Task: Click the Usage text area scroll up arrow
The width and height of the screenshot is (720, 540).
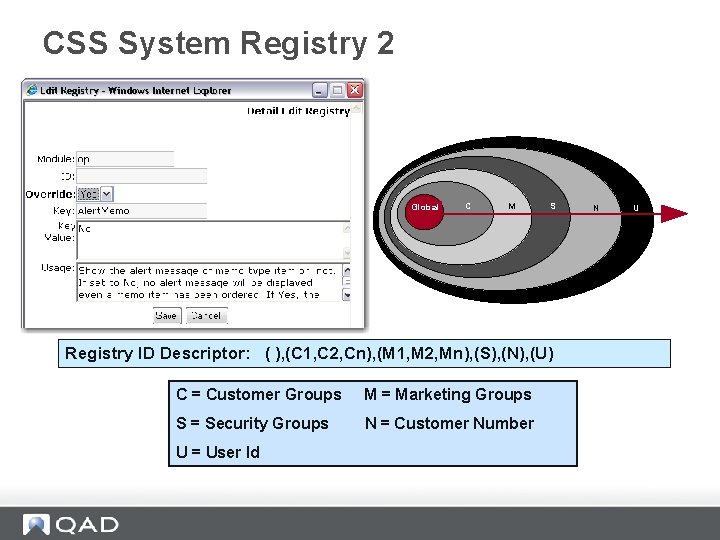Action: (x=347, y=270)
